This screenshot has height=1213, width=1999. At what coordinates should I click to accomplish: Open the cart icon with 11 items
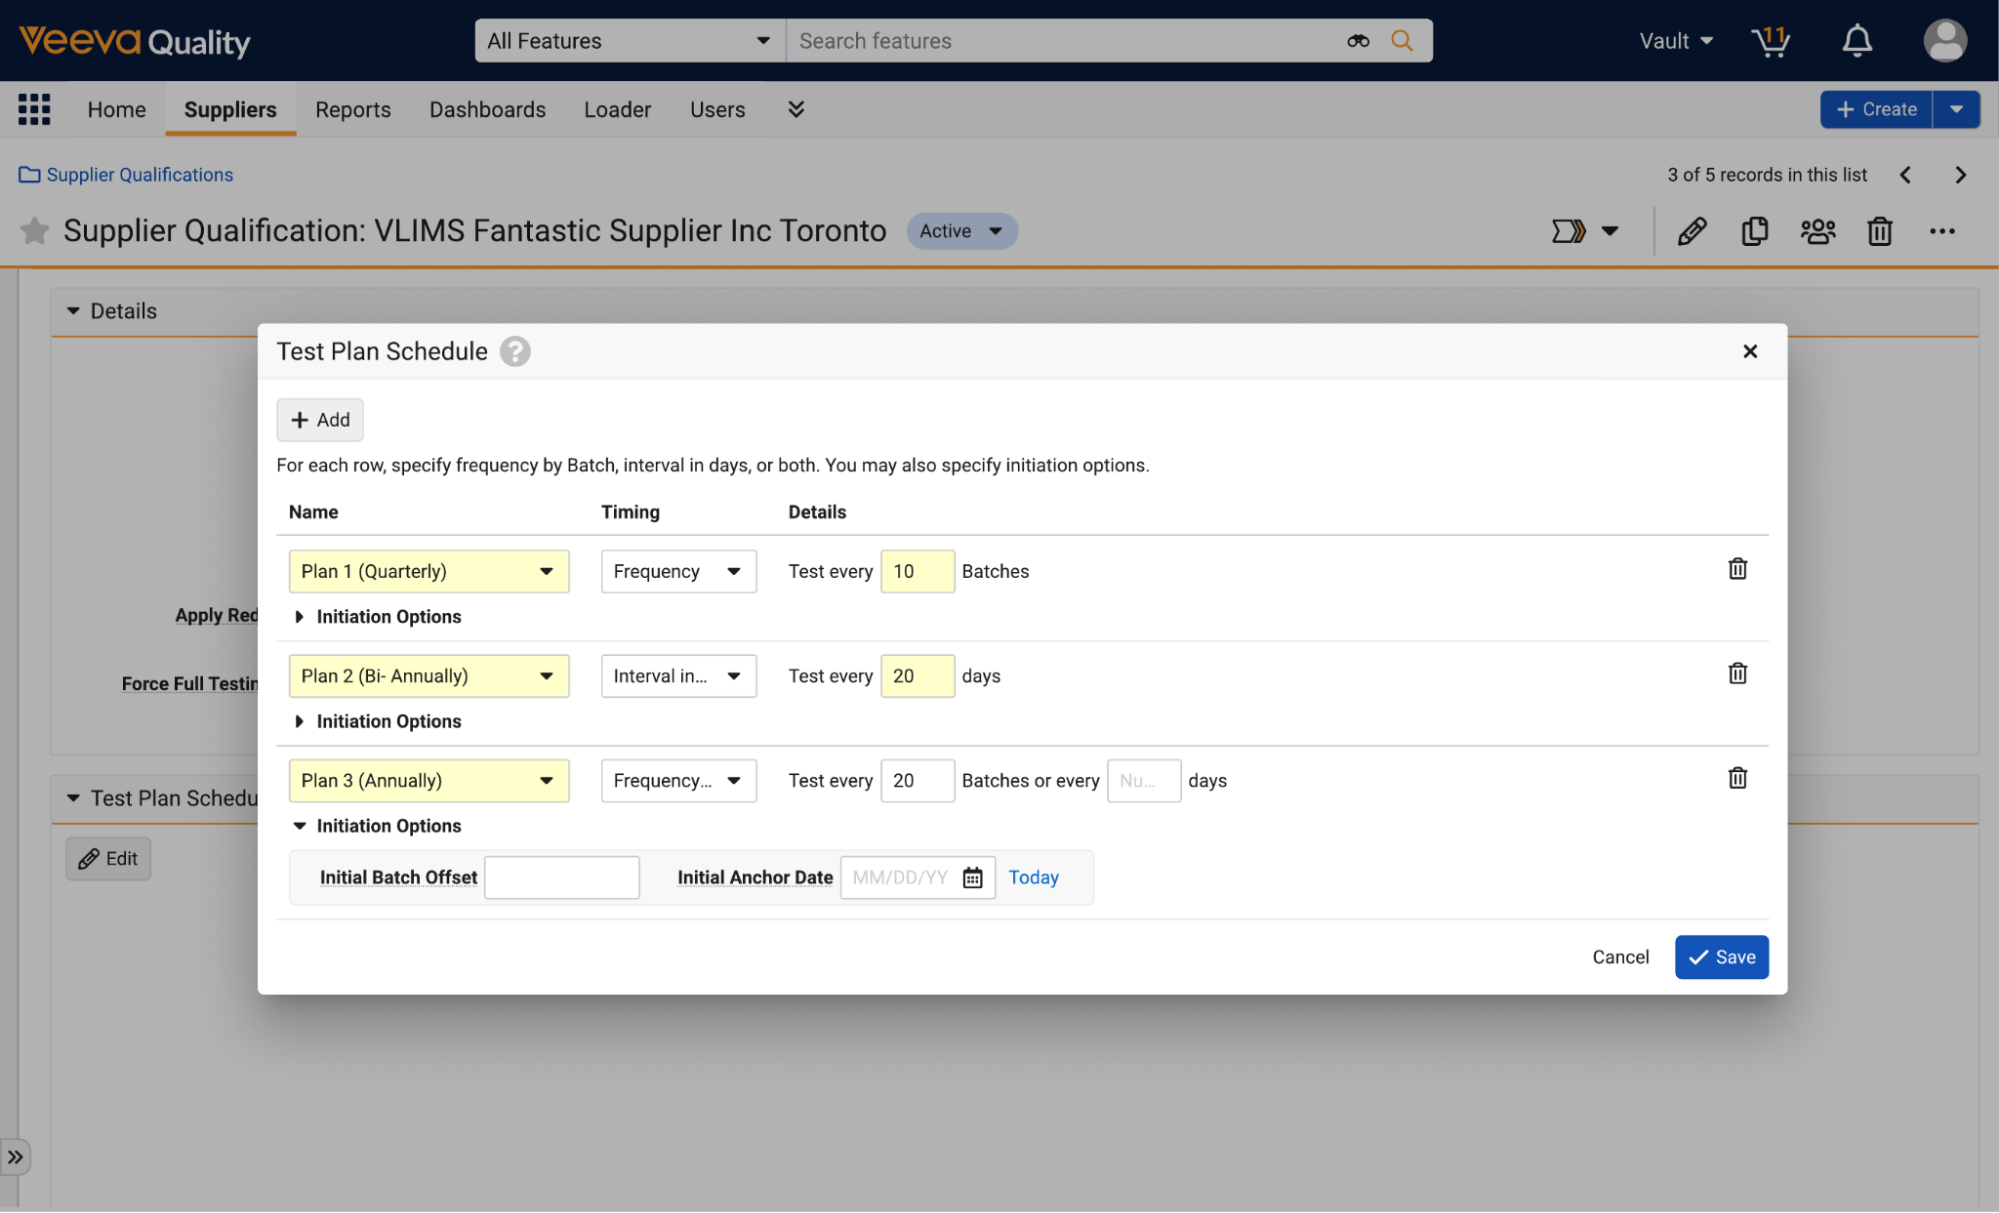[x=1770, y=41]
